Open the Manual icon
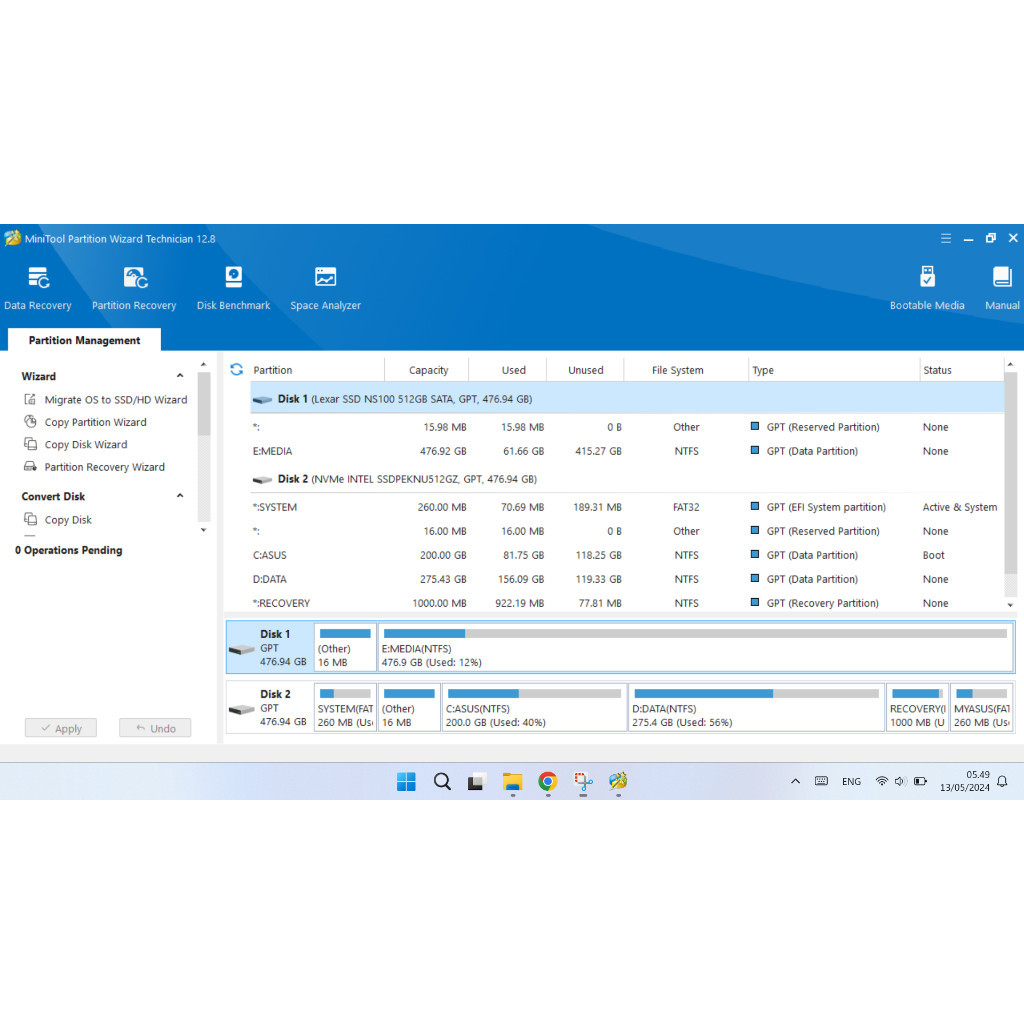The image size is (1024, 1024). (1002, 288)
